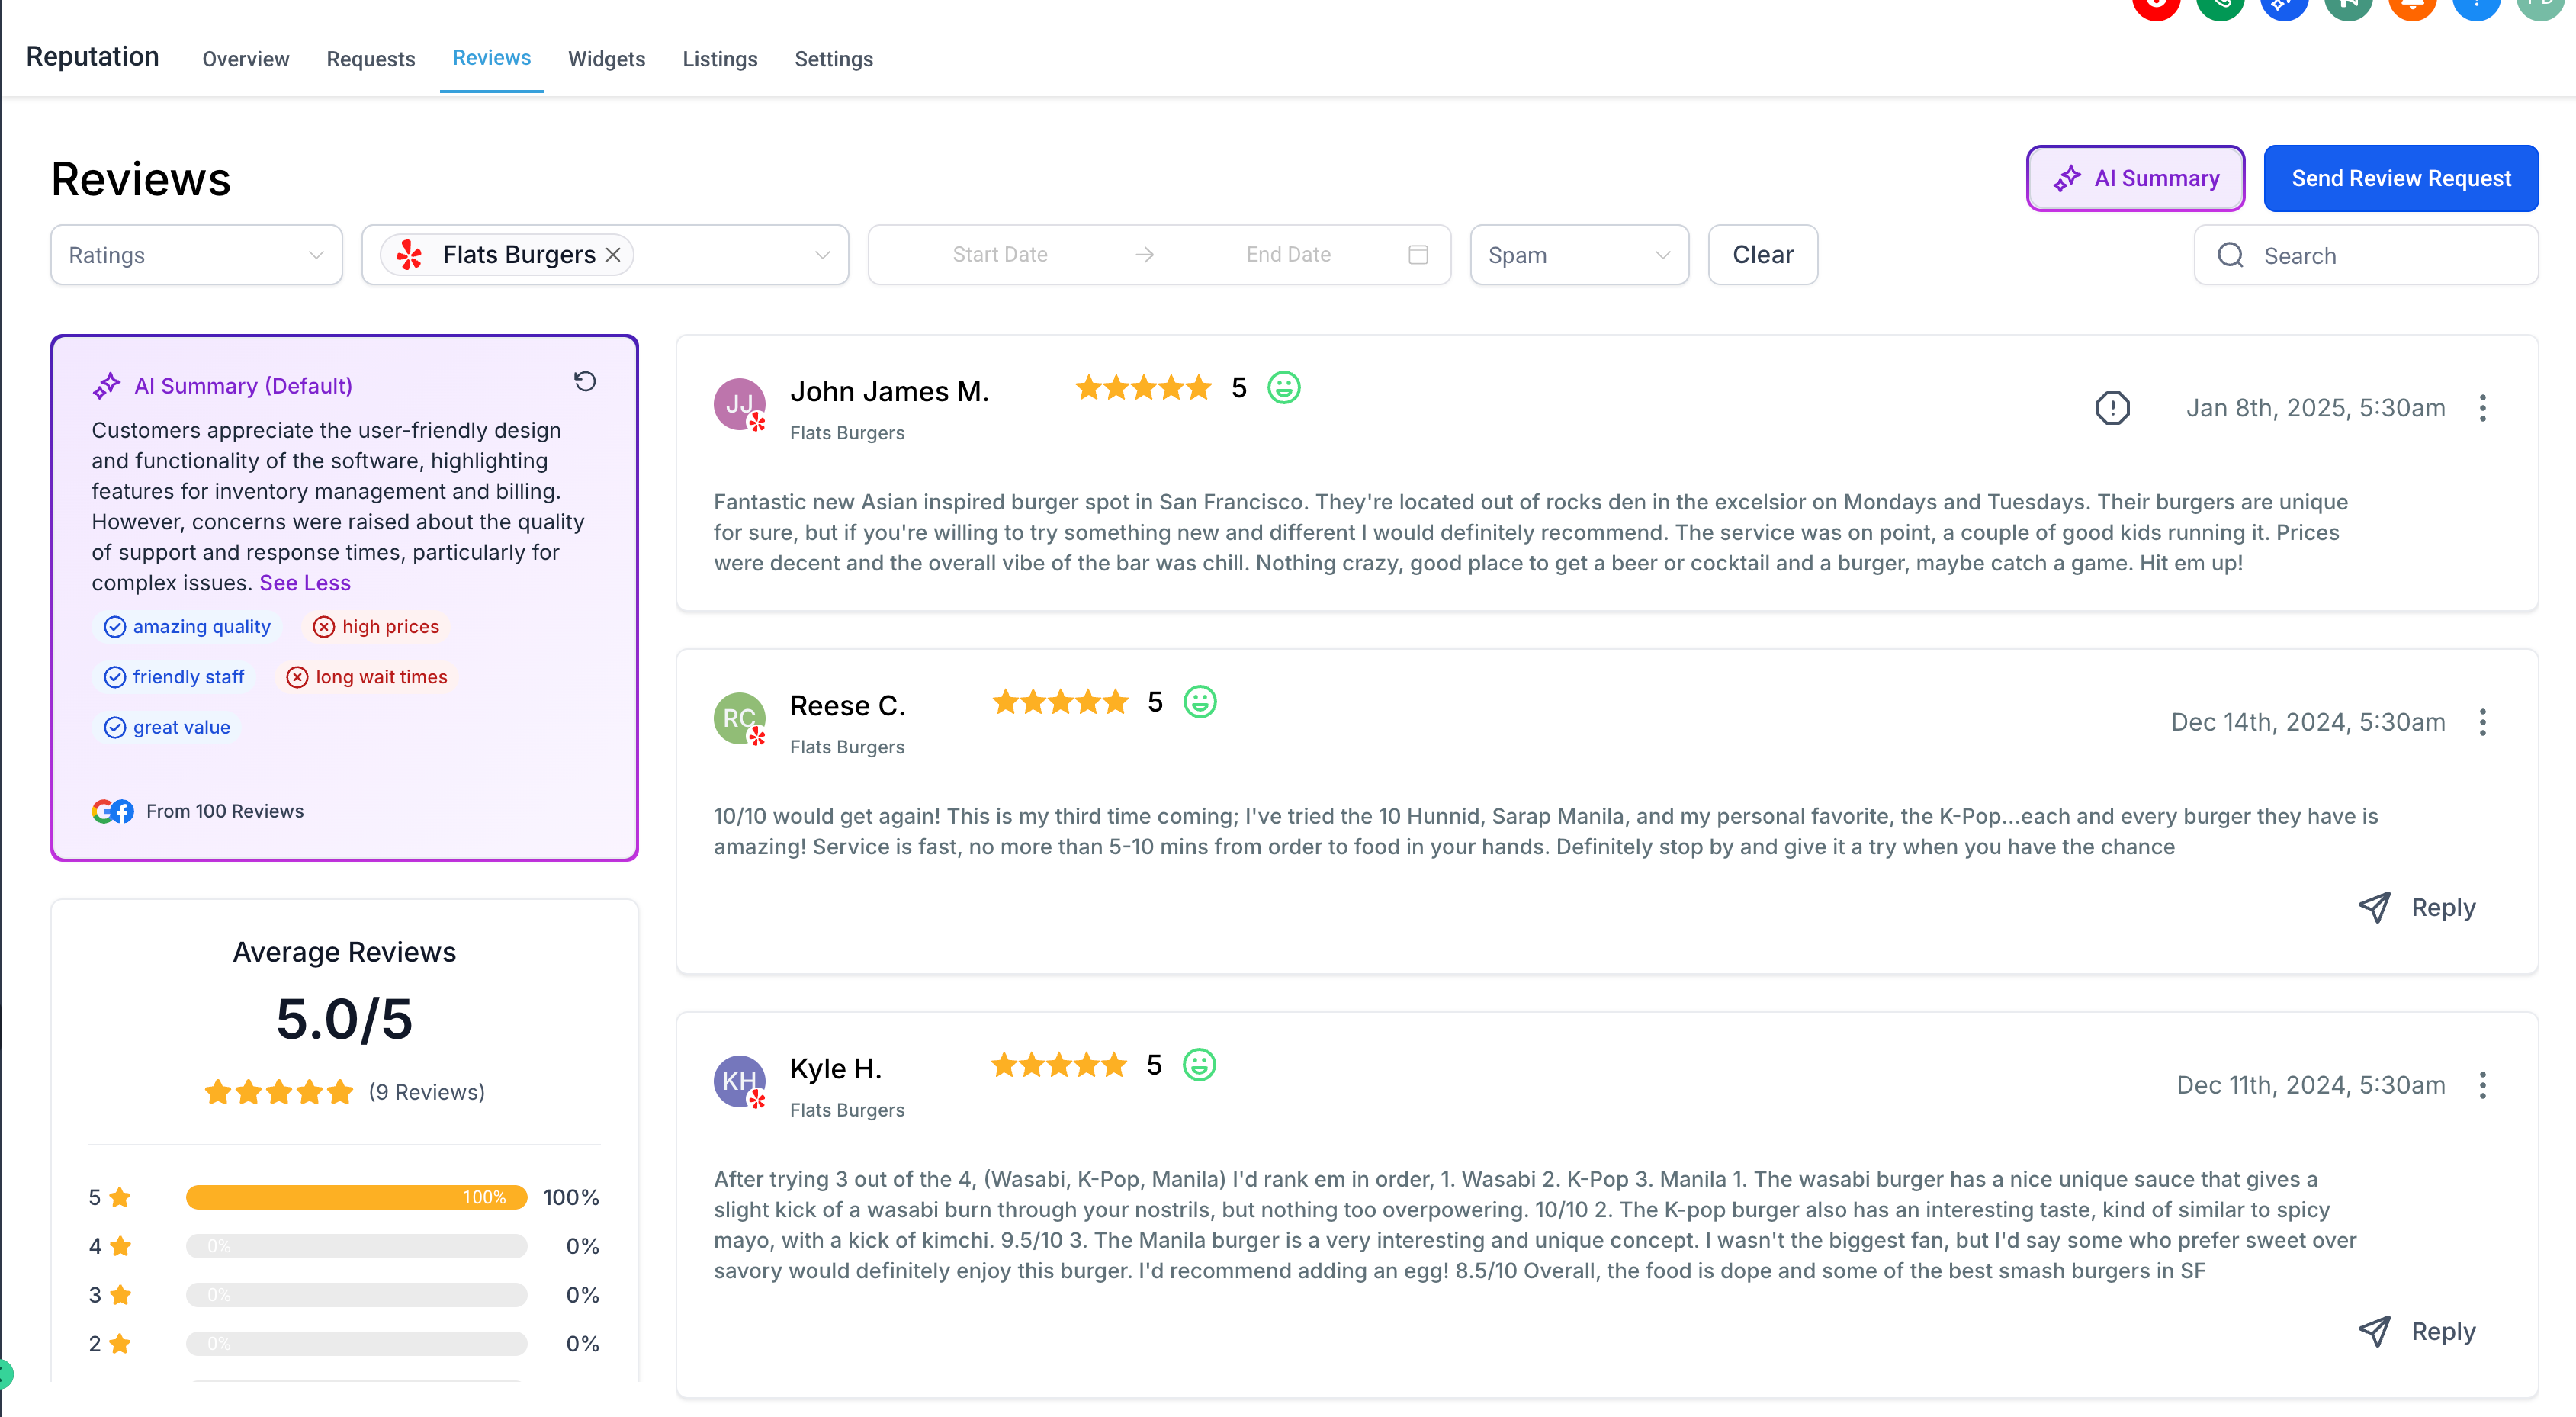
Task: Open three-dot menu for John James M. review
Action: coord(2482,408)
